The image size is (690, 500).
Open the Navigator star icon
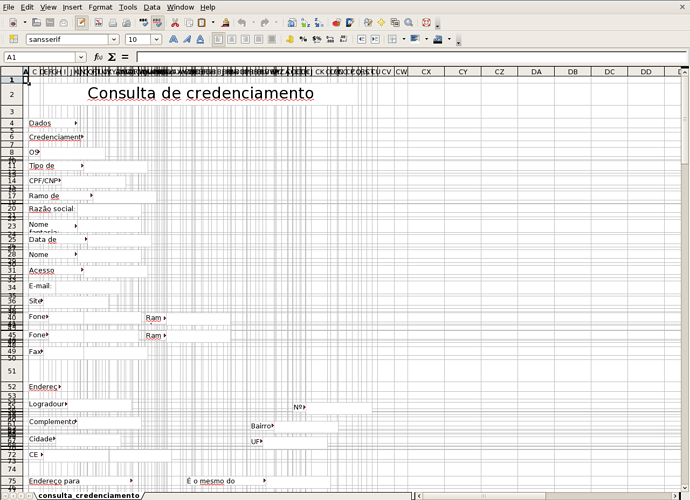(x=382, y=22)
